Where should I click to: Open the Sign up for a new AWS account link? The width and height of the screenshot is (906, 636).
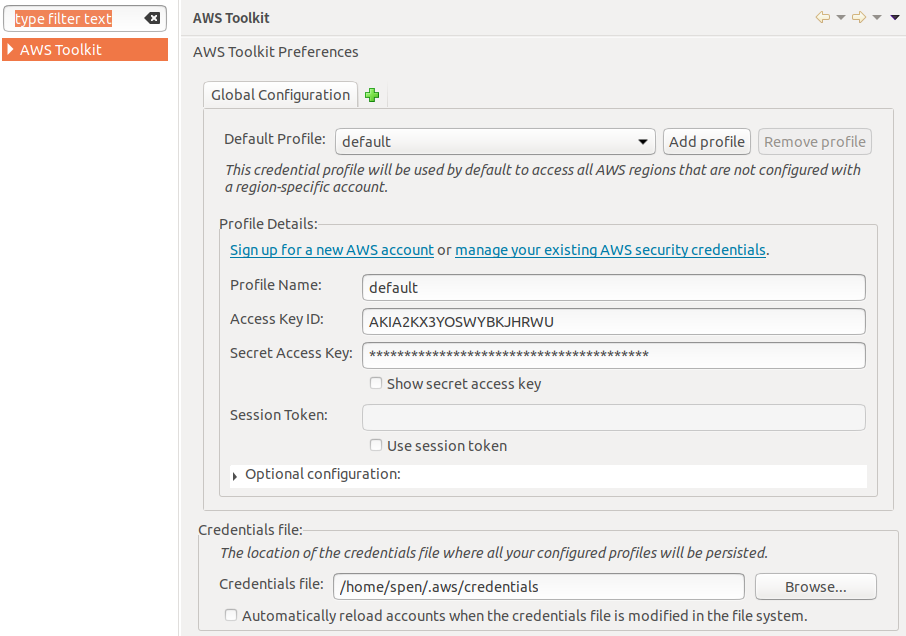[331, 250]
